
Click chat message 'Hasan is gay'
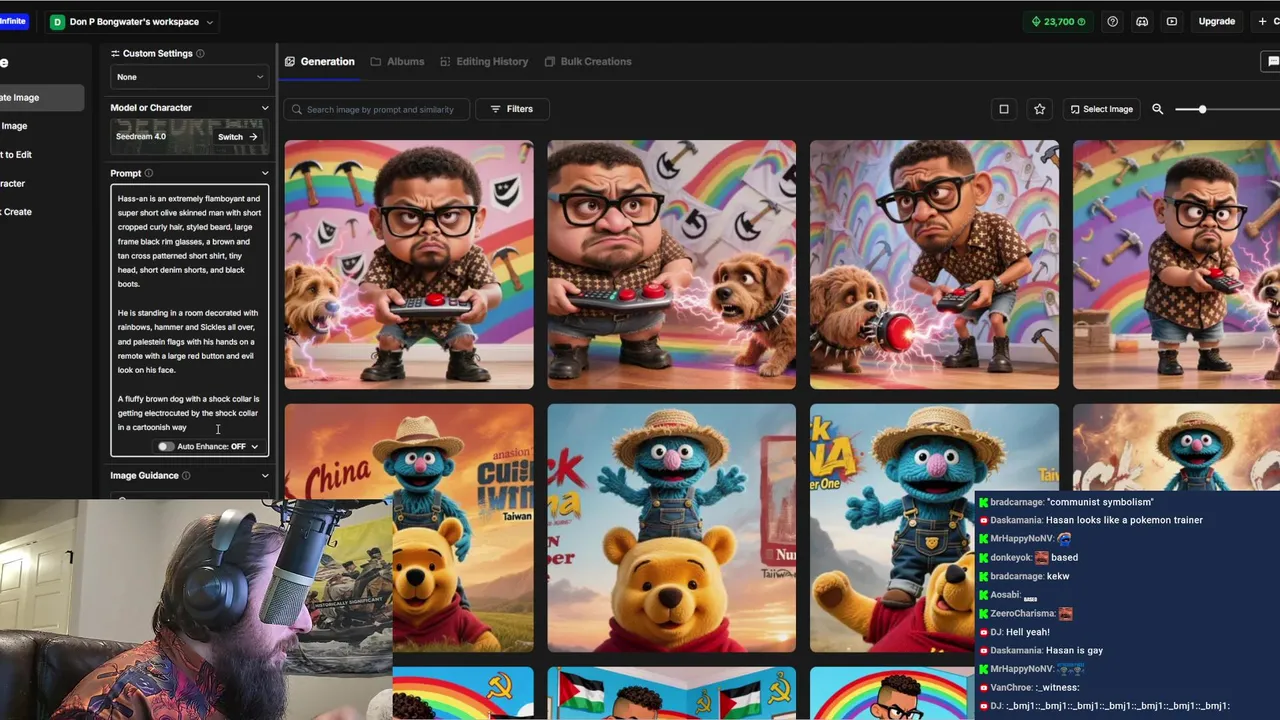tap(1074, 650)
